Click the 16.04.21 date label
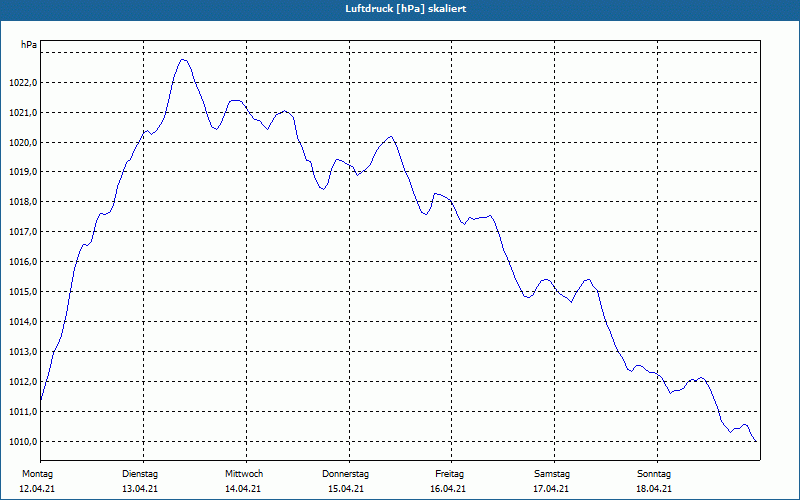 pos(448,489)
